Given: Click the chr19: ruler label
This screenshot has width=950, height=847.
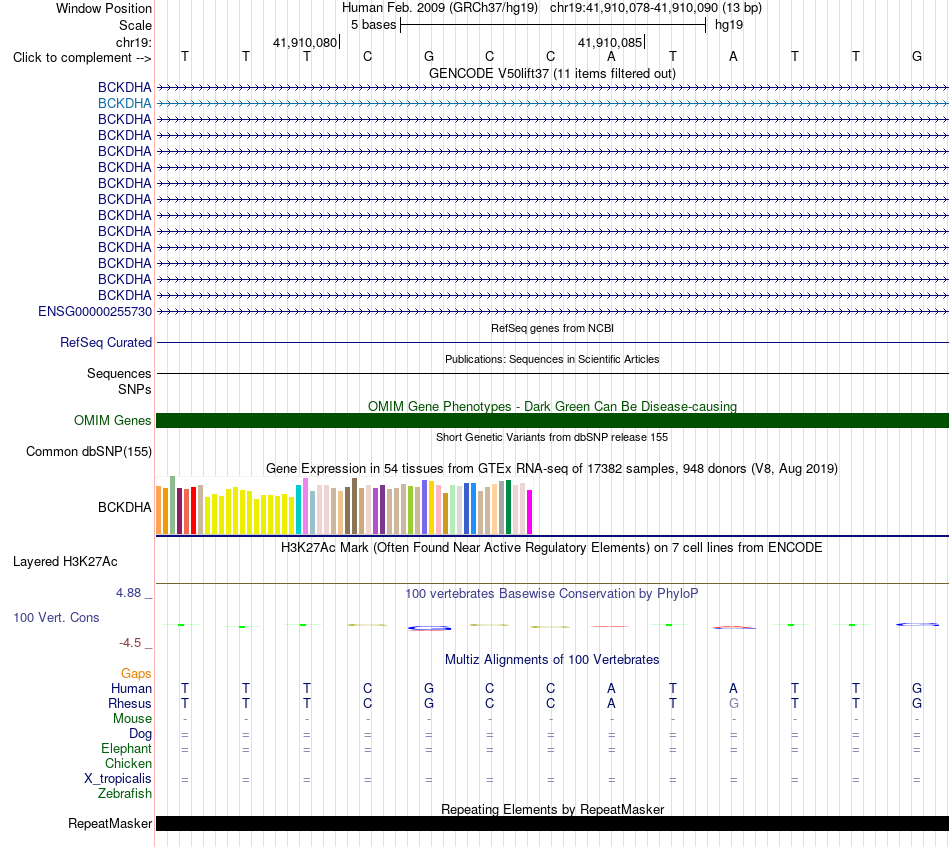Looking at the screenshot, I should coord(133,42).
